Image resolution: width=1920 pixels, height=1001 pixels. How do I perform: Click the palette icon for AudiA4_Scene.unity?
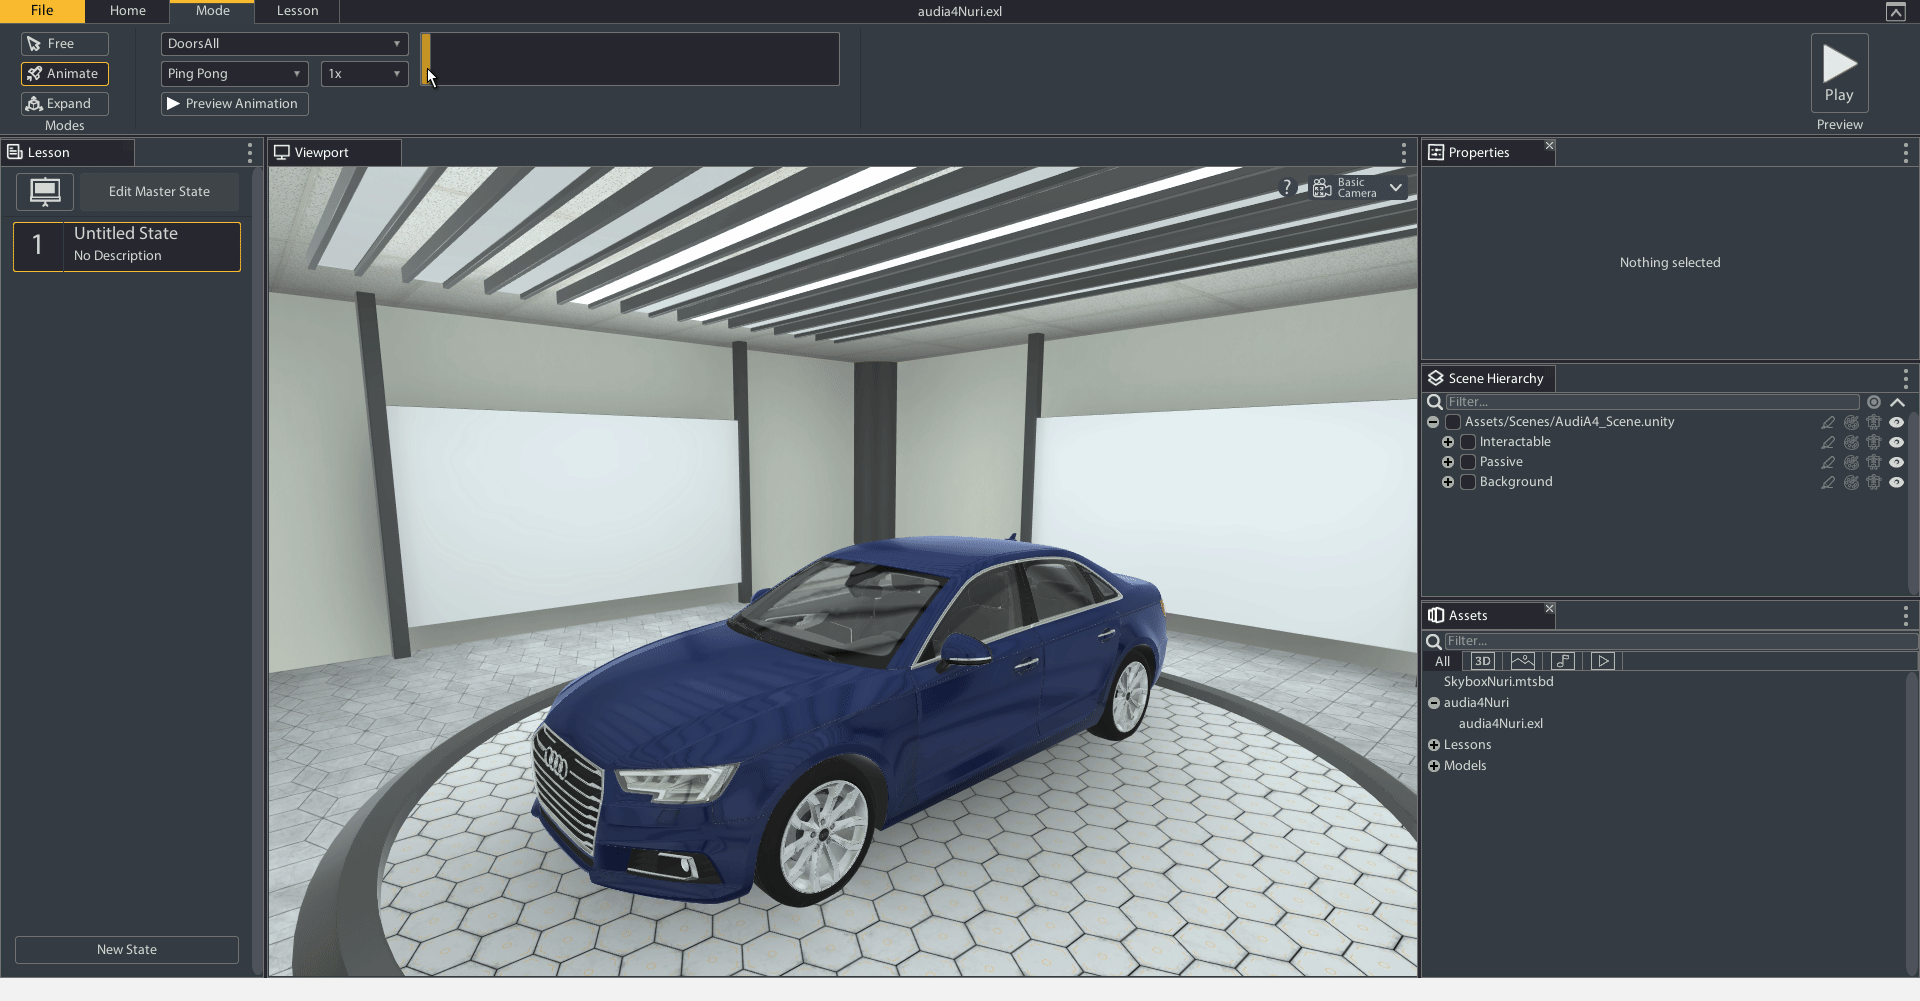tap(1852, 422)
